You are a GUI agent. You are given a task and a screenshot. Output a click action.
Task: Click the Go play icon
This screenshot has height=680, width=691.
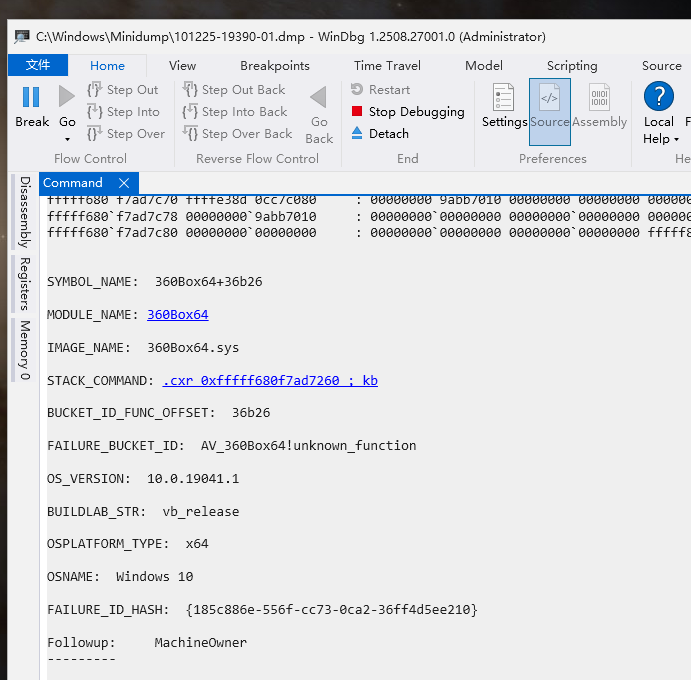(x=67, y=96)
